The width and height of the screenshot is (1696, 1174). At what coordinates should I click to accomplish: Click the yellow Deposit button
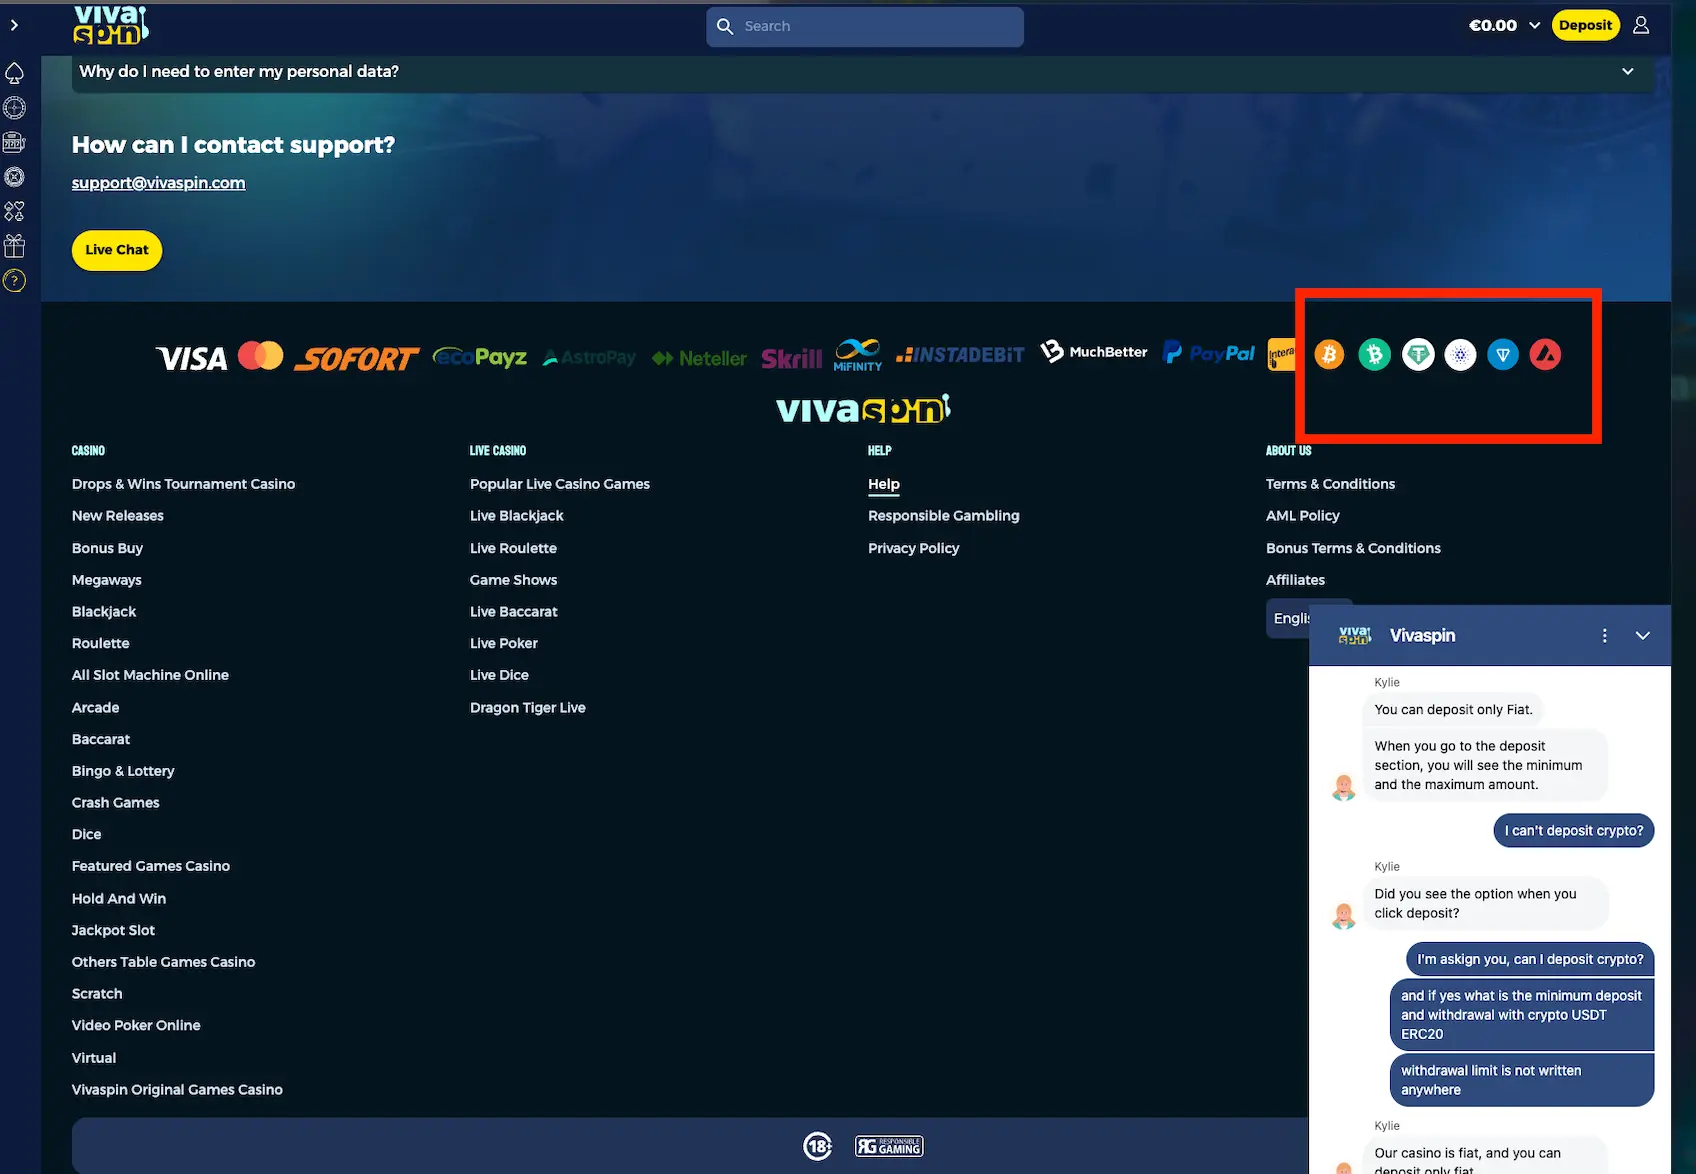(1585, 25)
